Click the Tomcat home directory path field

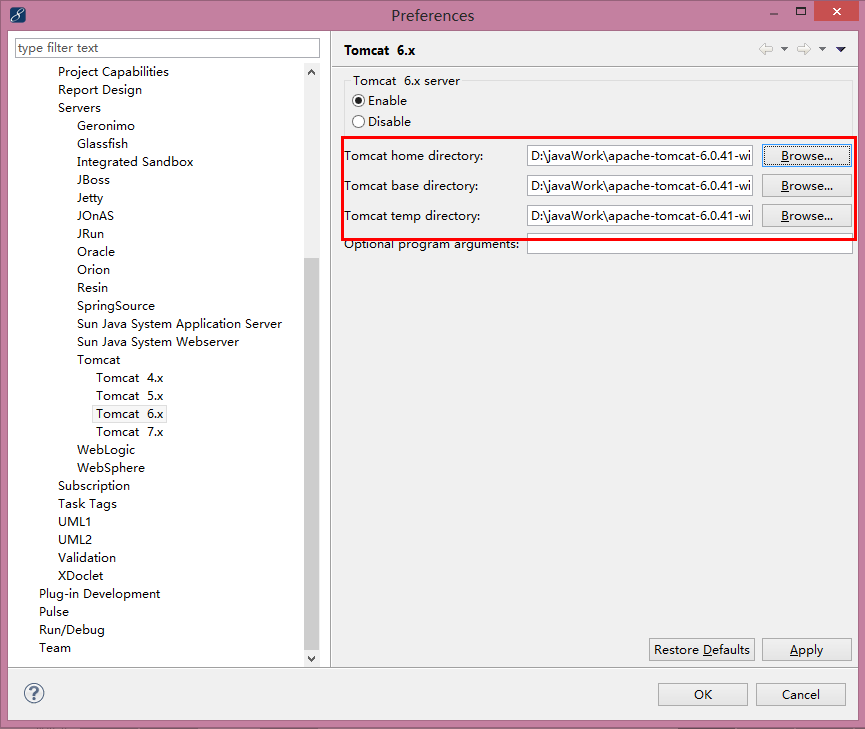640,156
